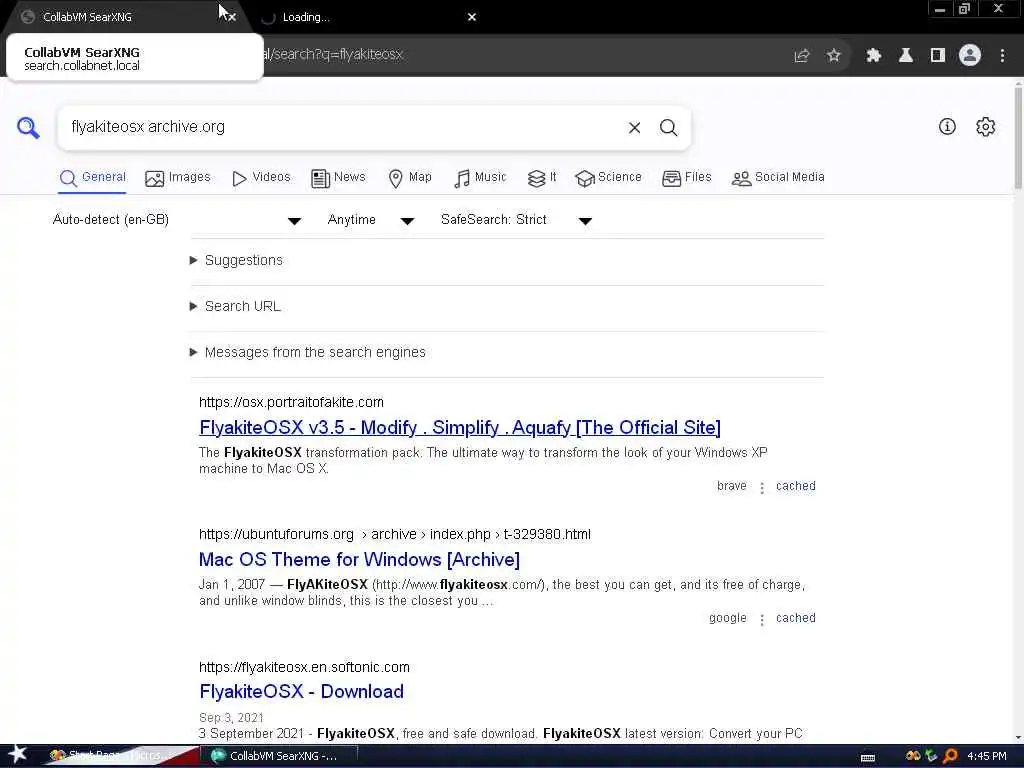The width and height of the screenshot is (1024, 768).
Task: Open the info about page icon
Action: pos(947,127)
